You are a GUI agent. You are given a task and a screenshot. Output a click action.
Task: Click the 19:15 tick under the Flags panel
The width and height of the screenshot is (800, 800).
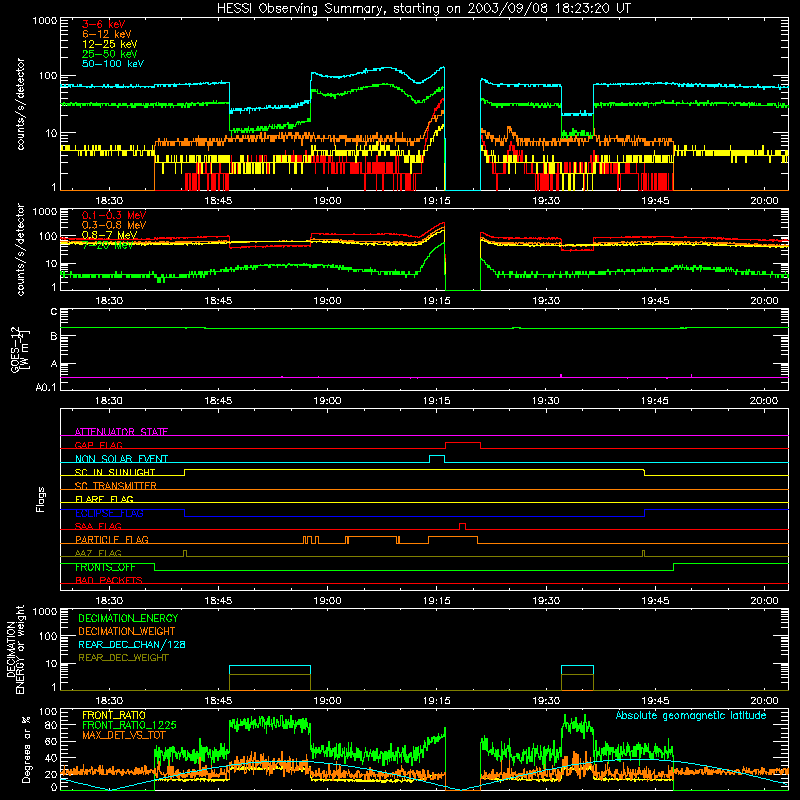[437, 601]
